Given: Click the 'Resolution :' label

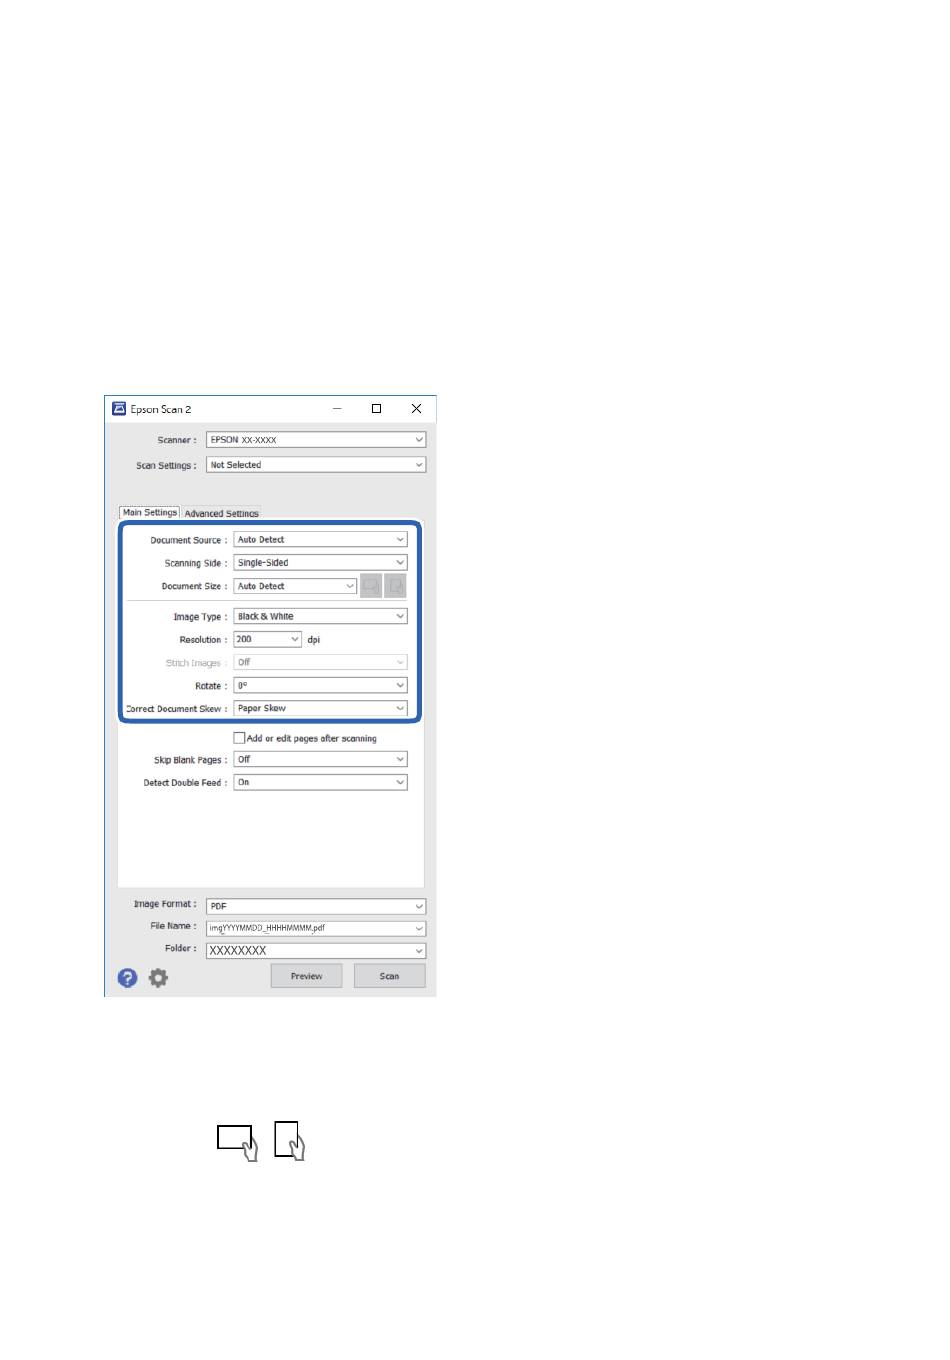Looking at the screenshot, I should point(203,640).
